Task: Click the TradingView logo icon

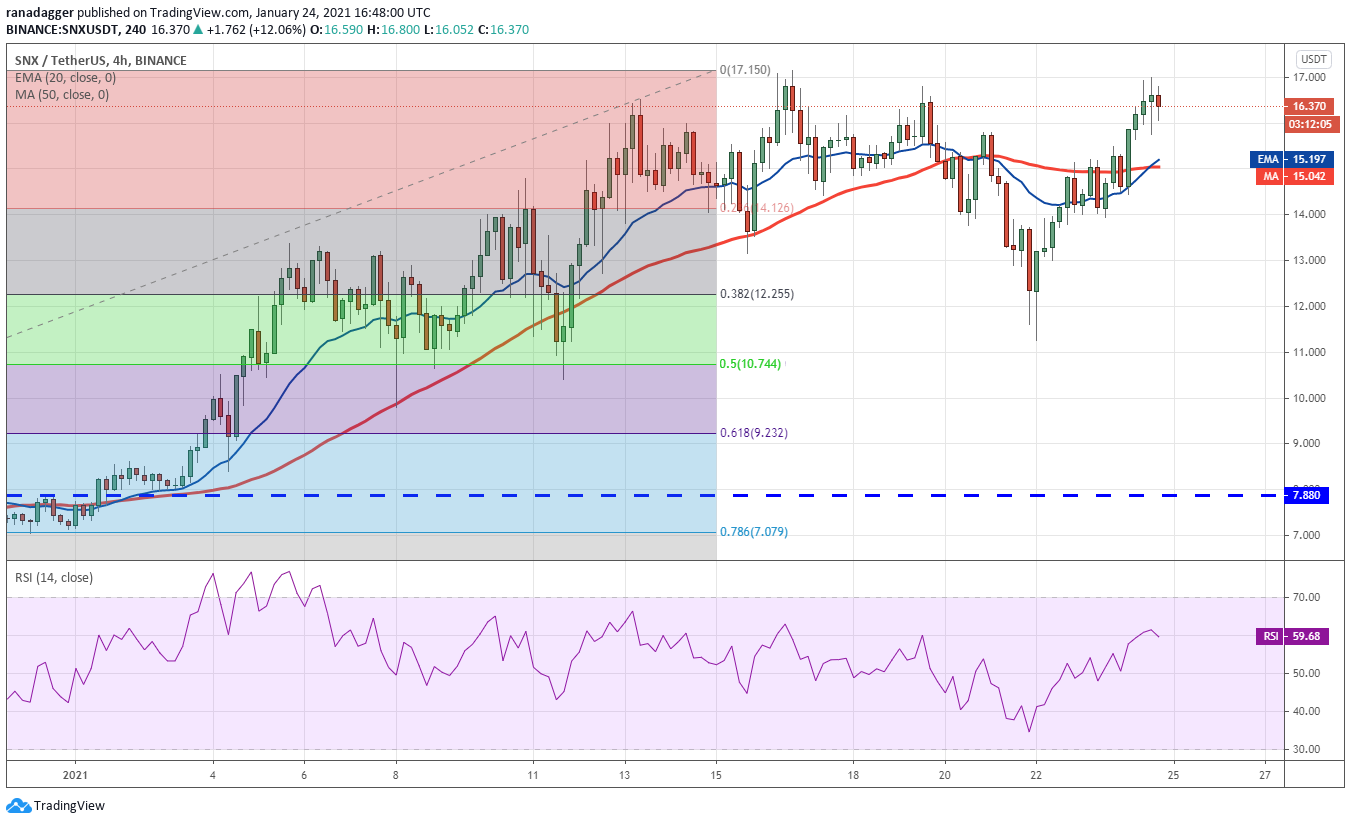Action: [x=17, y=805]
